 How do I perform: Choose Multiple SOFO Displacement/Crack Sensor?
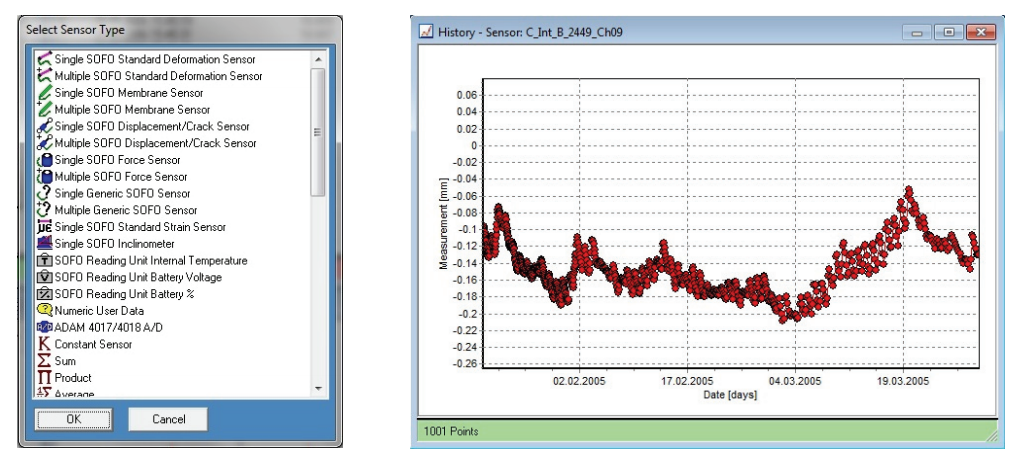[x=155, y=143]
